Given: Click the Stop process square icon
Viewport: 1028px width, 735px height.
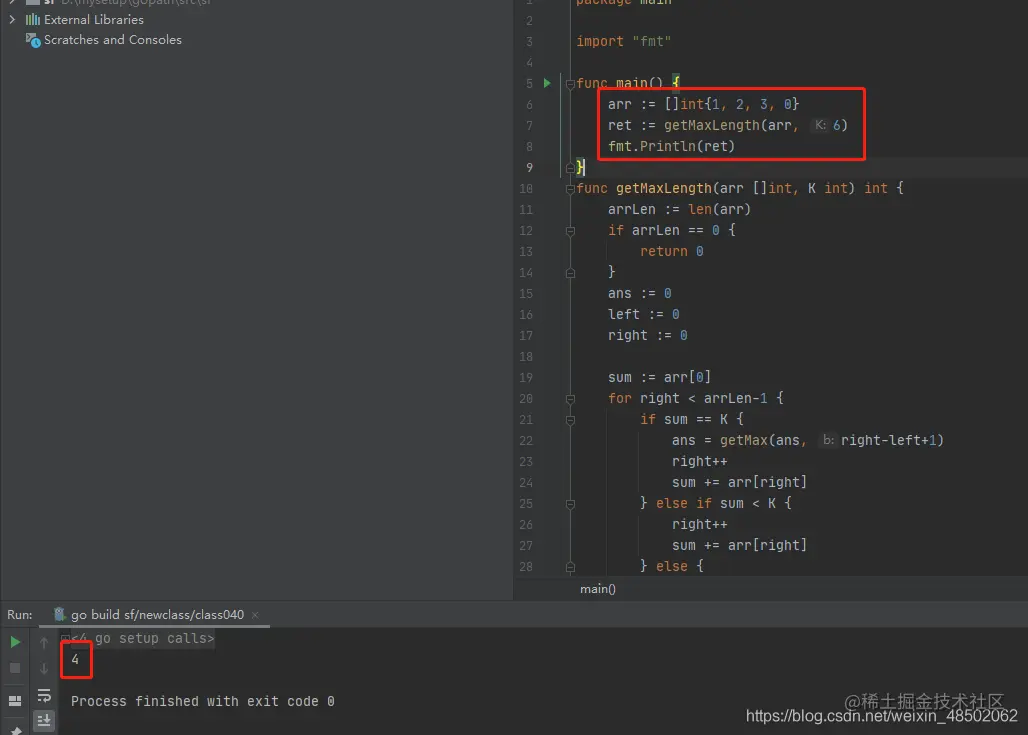Looking at the screenshot, I should point(14,668).
